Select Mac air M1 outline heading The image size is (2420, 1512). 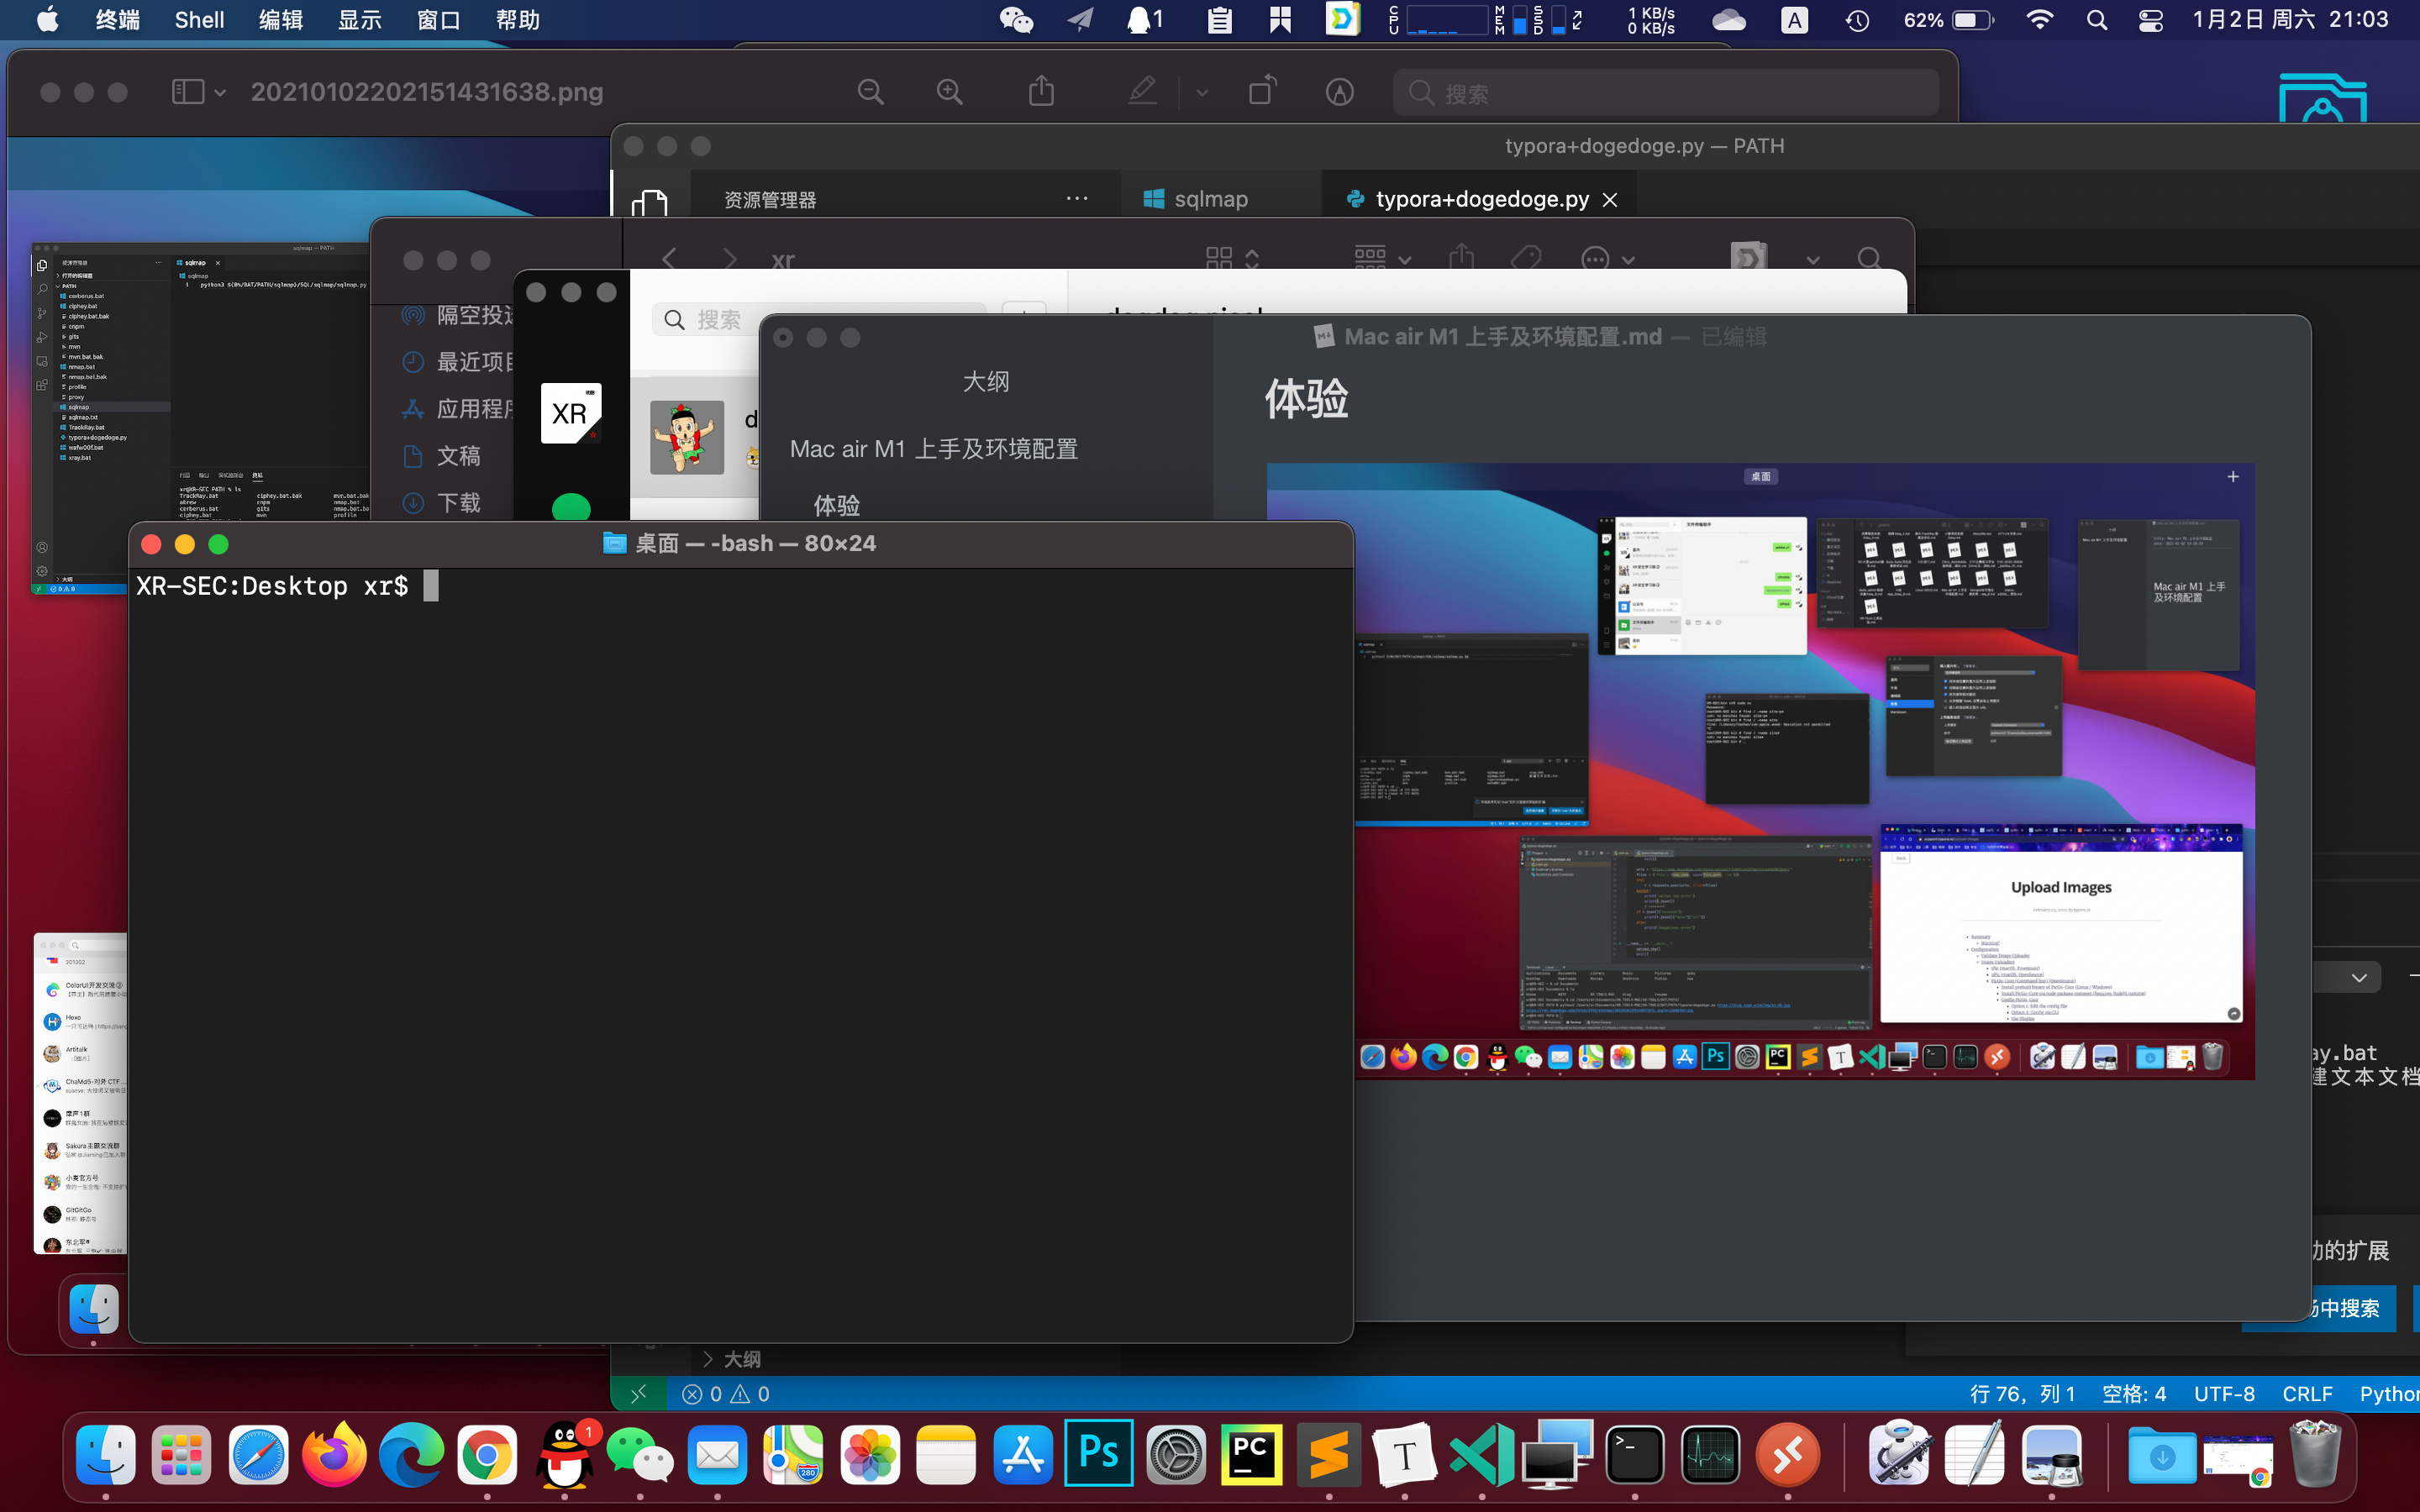point(933,449)
